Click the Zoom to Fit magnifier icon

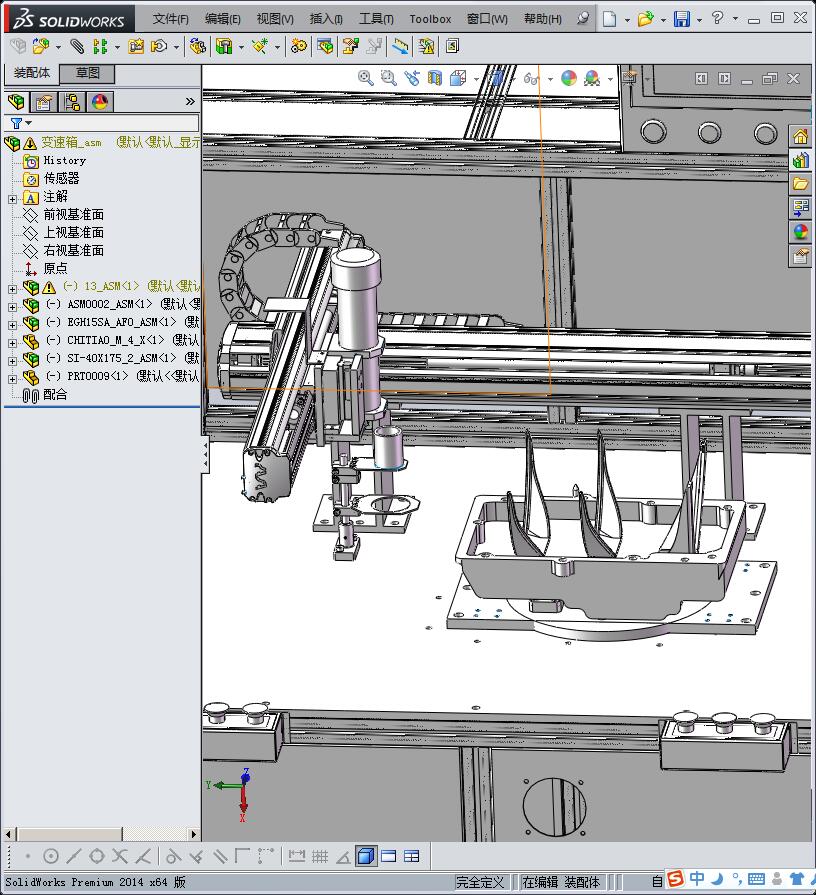tap(365, 78)
